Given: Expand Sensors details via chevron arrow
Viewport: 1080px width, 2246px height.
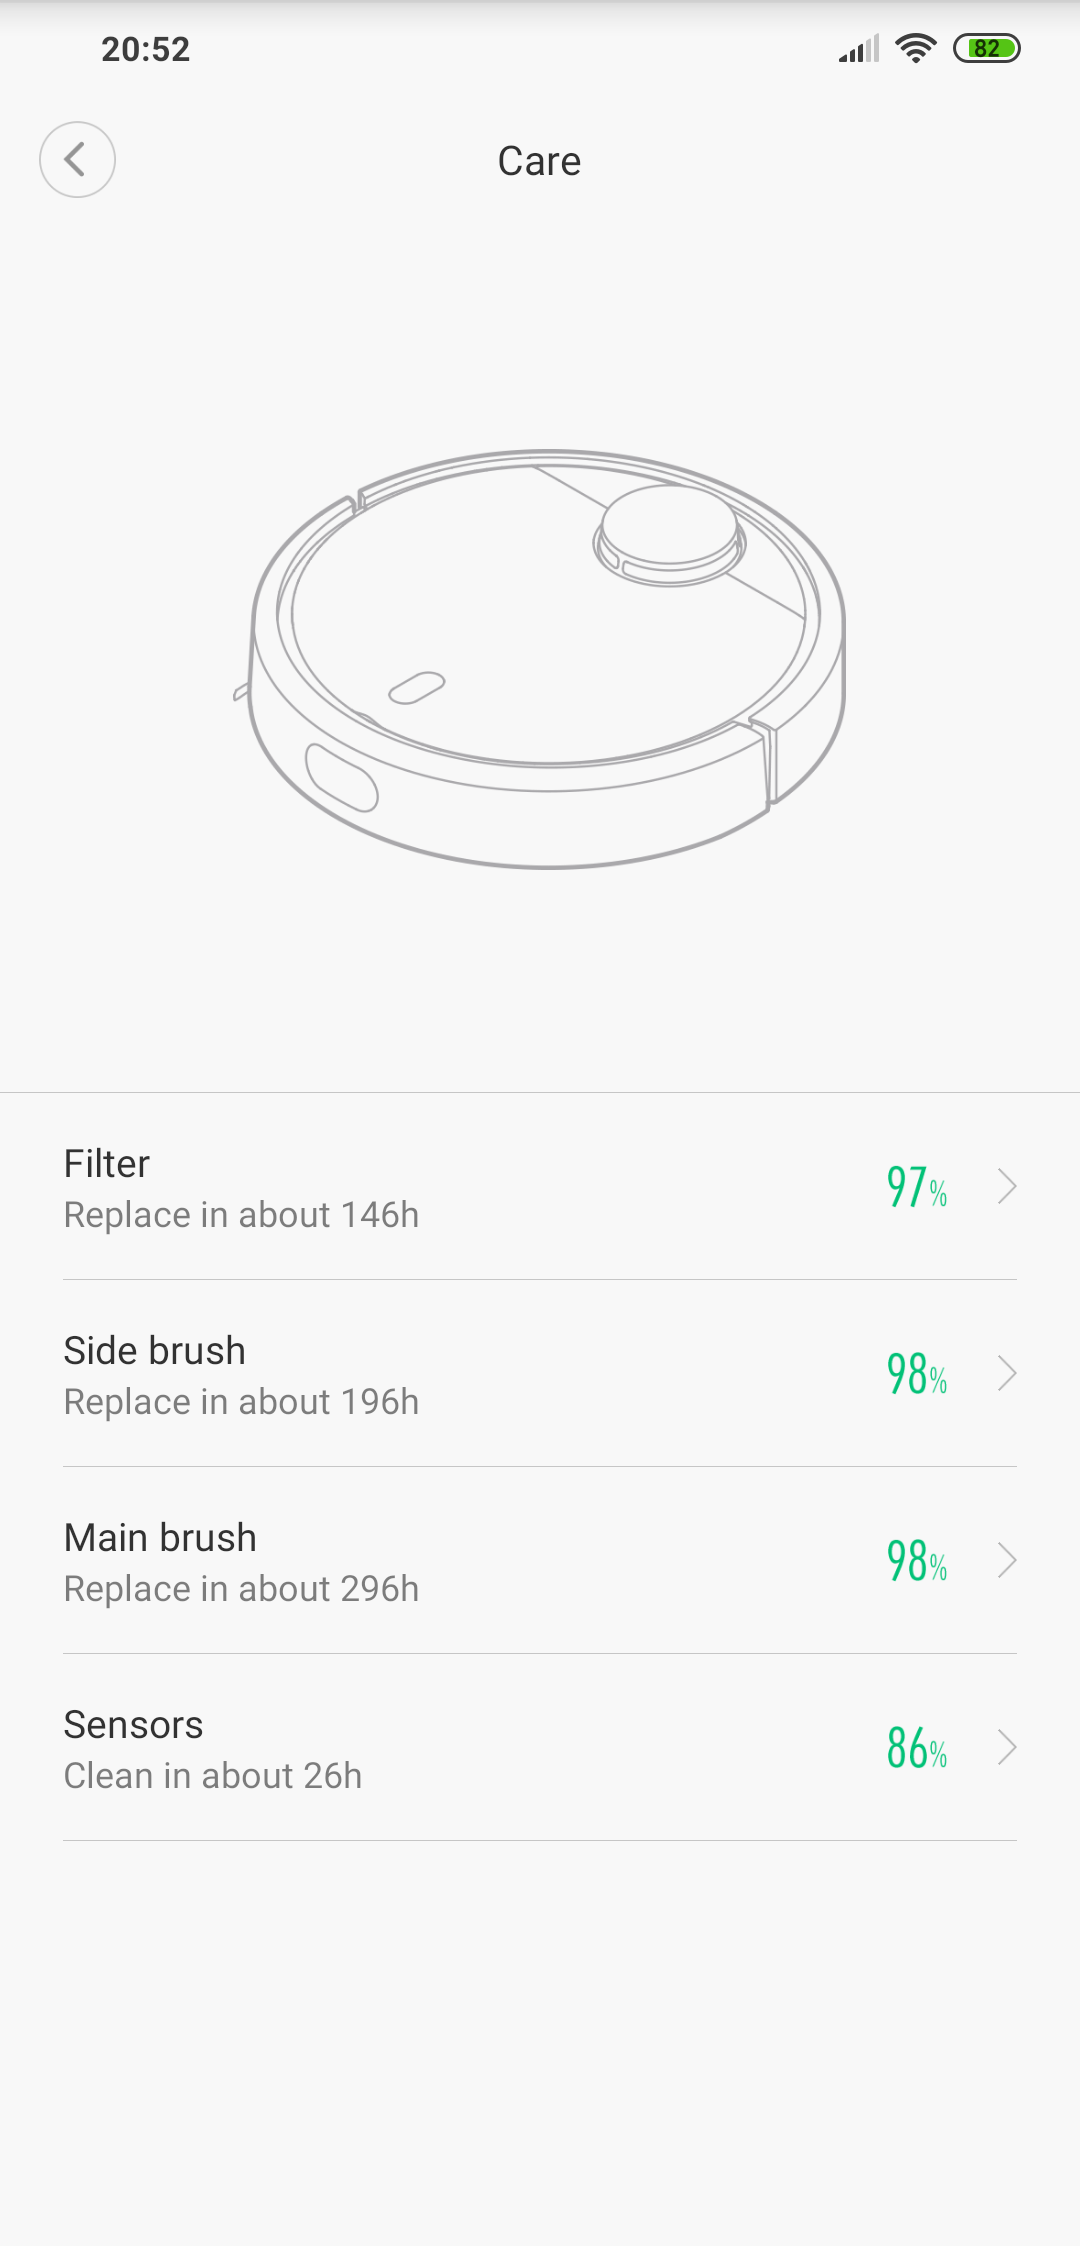Looking at the screenshot, I should [1007, 1748].
